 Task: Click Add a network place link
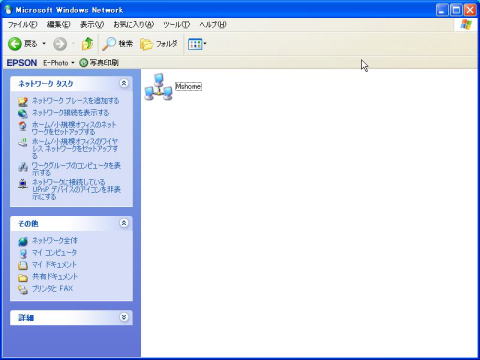75,101
